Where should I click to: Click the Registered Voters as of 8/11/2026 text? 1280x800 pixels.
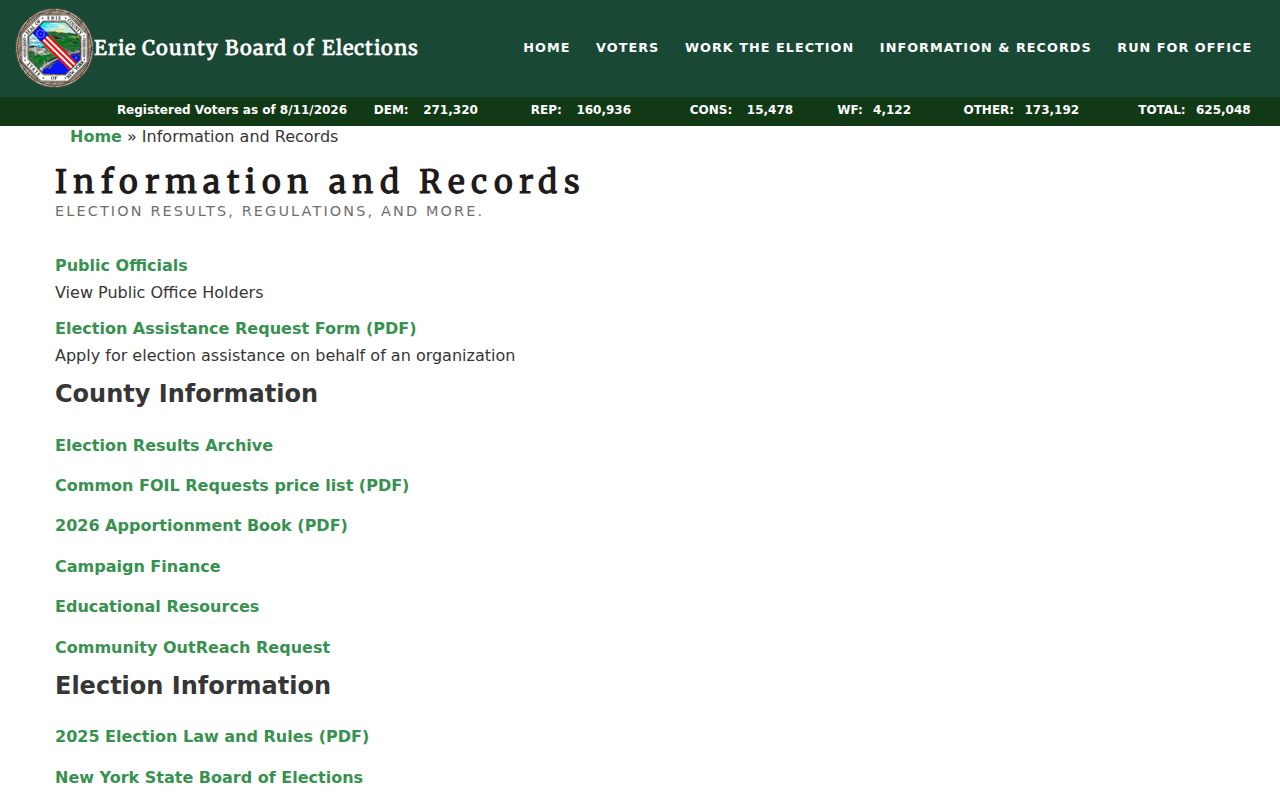coord(232,110)
